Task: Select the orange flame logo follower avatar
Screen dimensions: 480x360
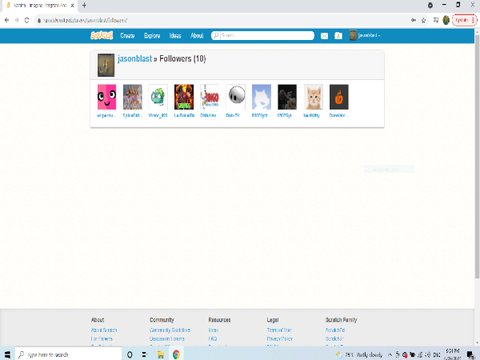Action: [339, 97]
